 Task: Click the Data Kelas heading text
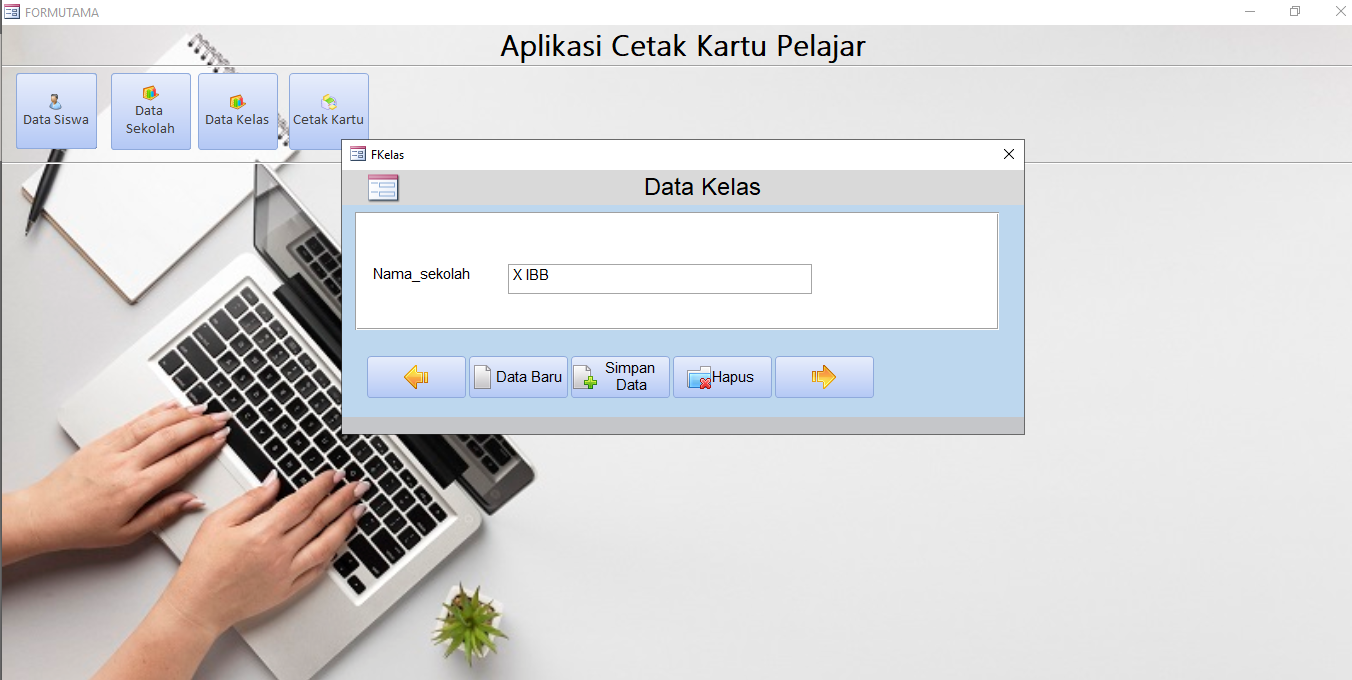[x=702, y=187]
